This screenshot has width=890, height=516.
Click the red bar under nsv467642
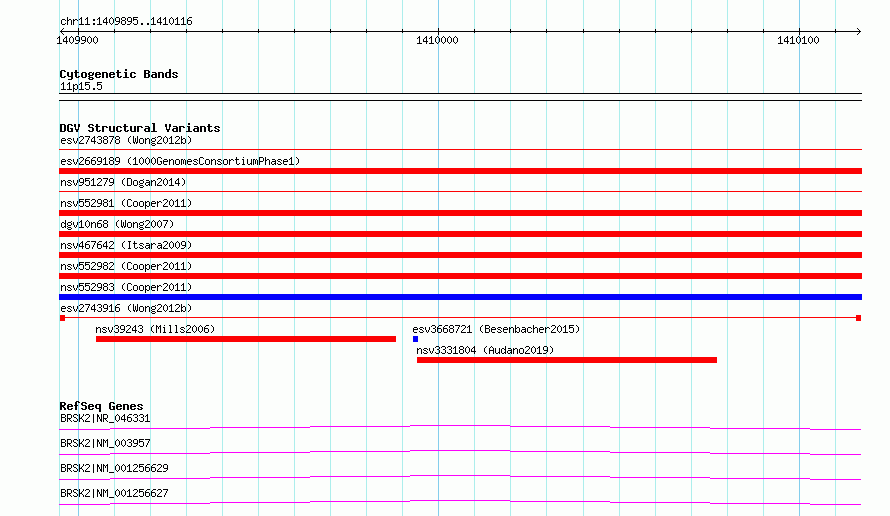[460, 255]
